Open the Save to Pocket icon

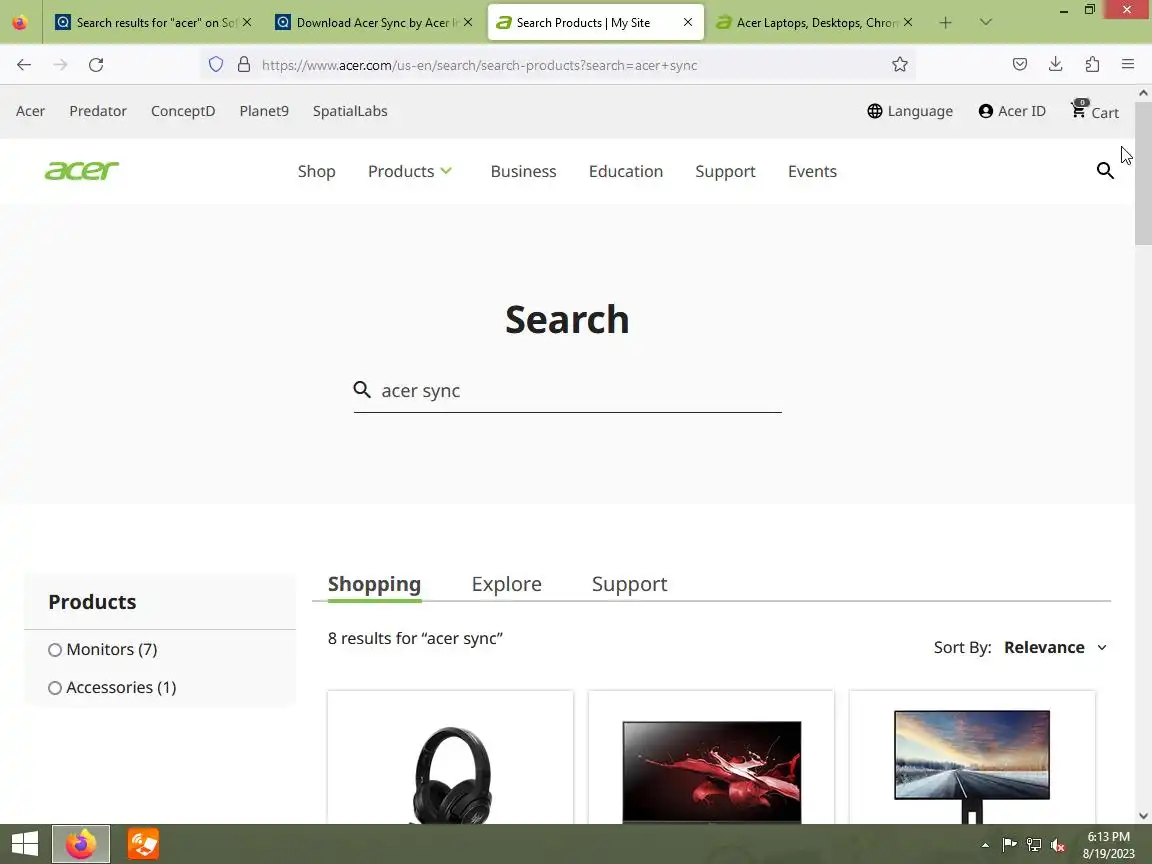pos(1020,65)
